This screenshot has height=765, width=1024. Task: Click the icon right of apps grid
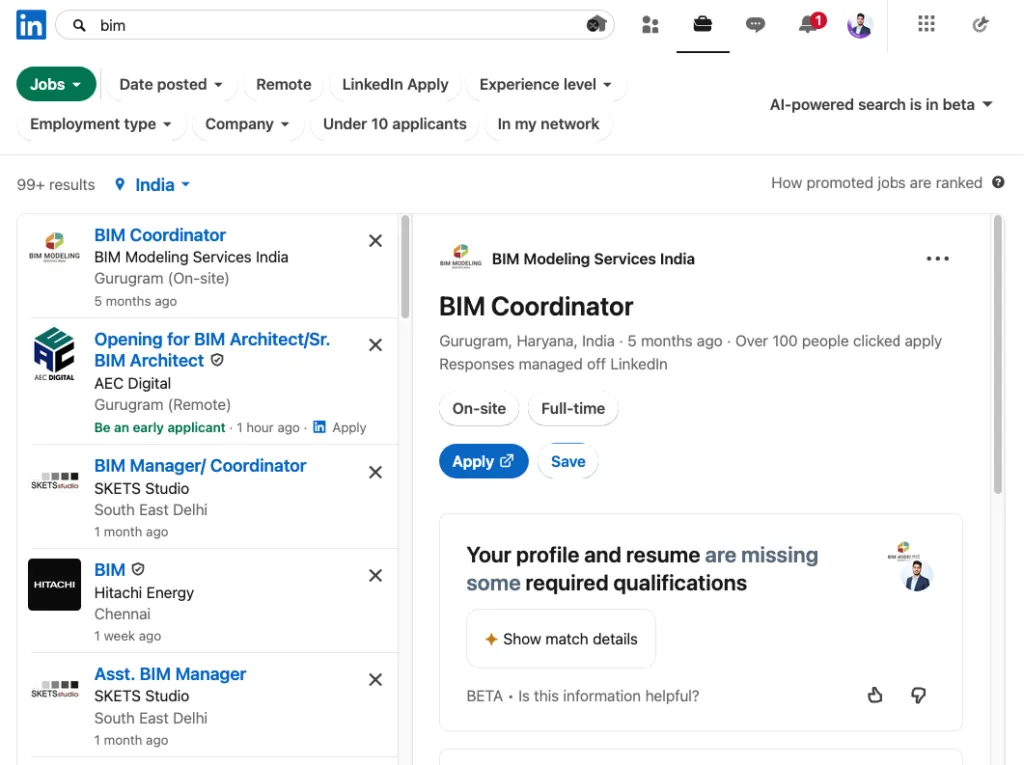pyautogui.click(x=980, y=25)
